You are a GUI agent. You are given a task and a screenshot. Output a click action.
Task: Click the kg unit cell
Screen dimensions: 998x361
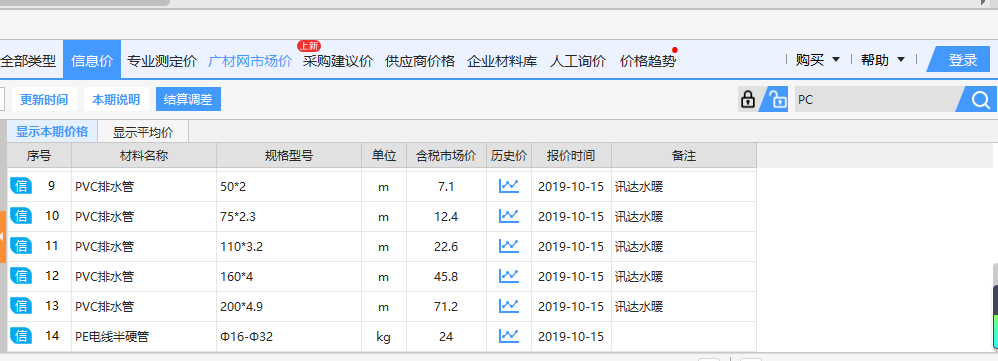383,337
